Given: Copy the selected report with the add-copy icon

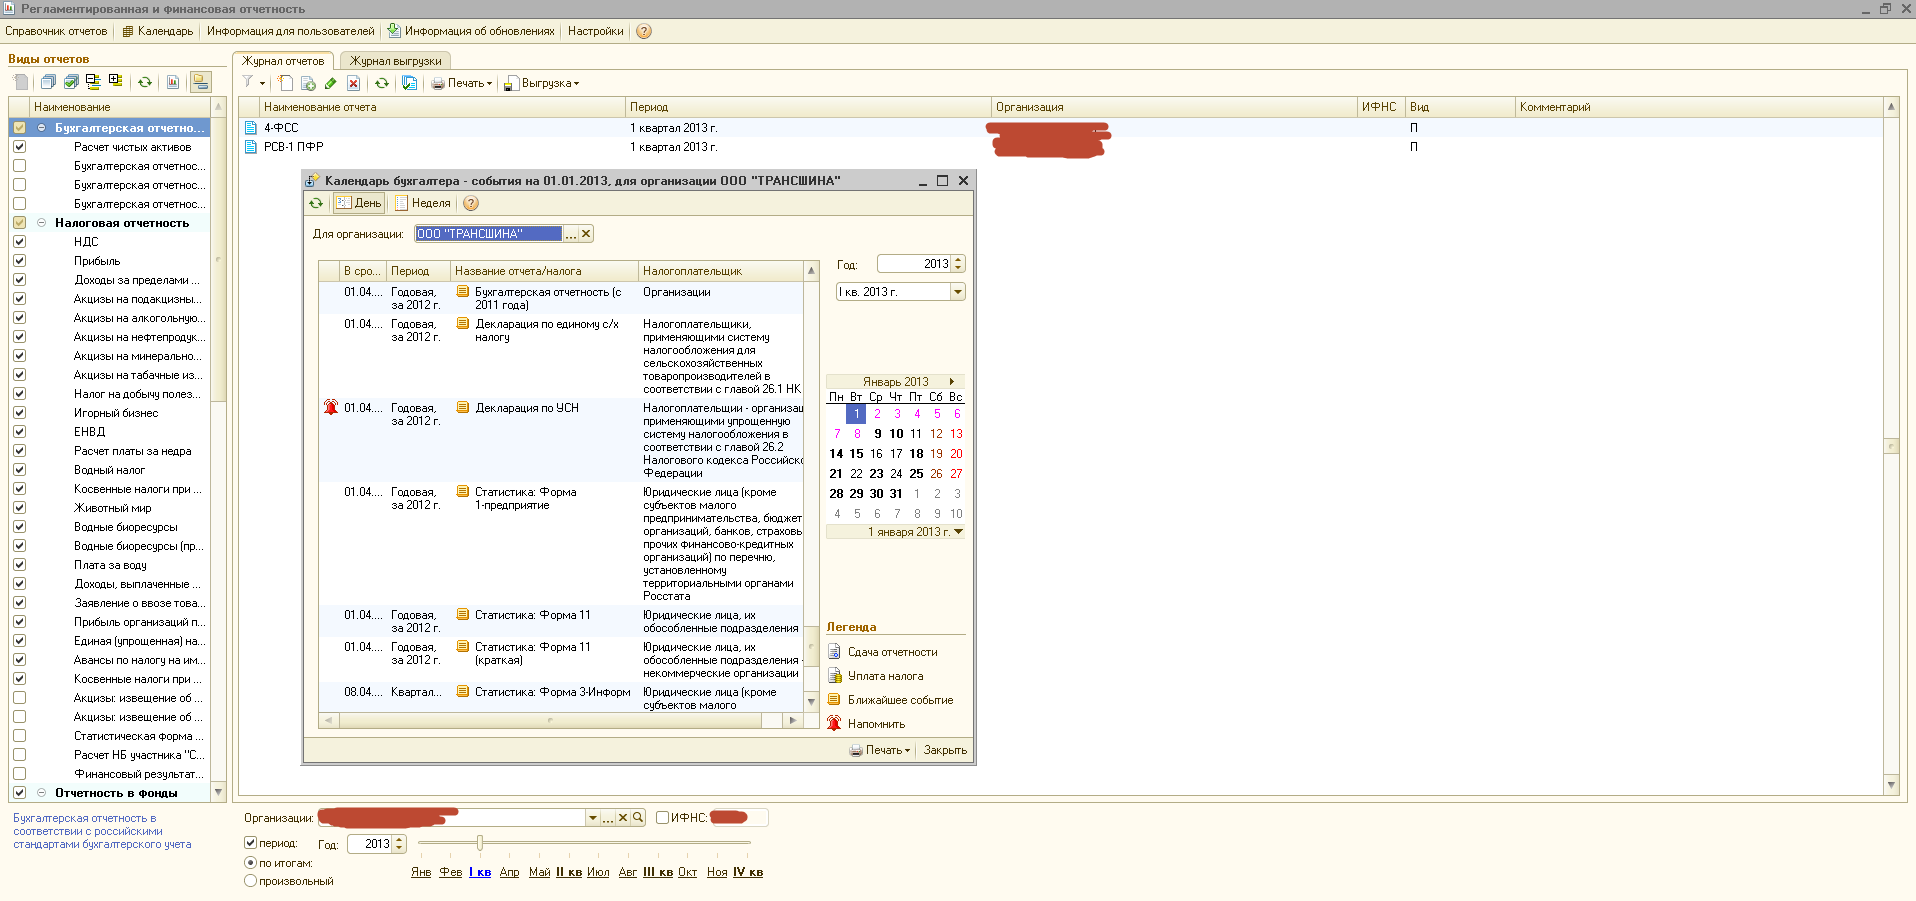Looking at the screenshot, I should pos(308,83).
